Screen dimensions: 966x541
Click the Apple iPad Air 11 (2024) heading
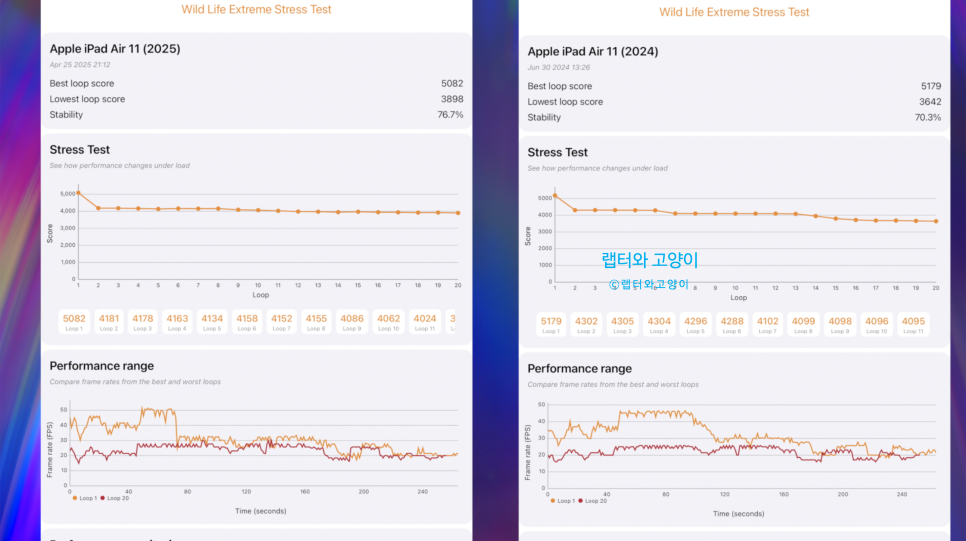(593, 52)
